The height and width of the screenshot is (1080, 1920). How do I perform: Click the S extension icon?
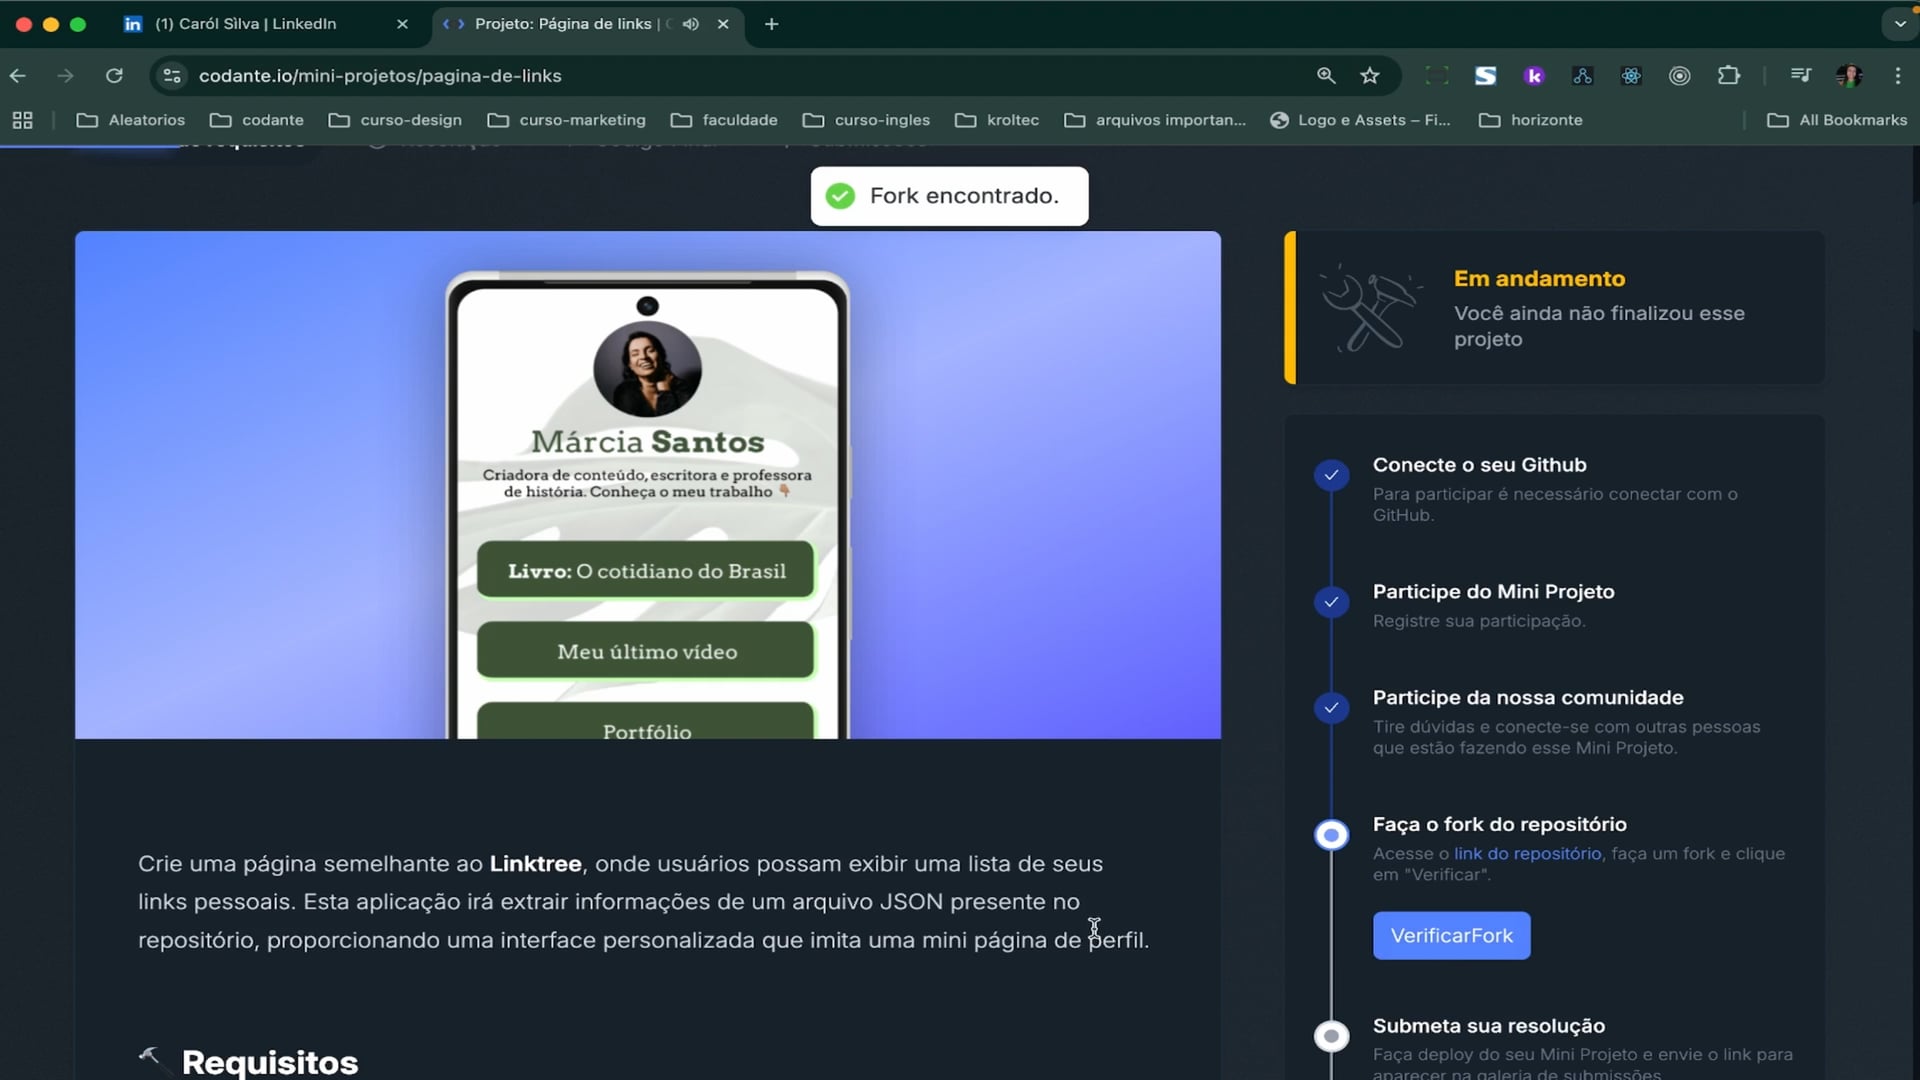(x=1485, y=76)
